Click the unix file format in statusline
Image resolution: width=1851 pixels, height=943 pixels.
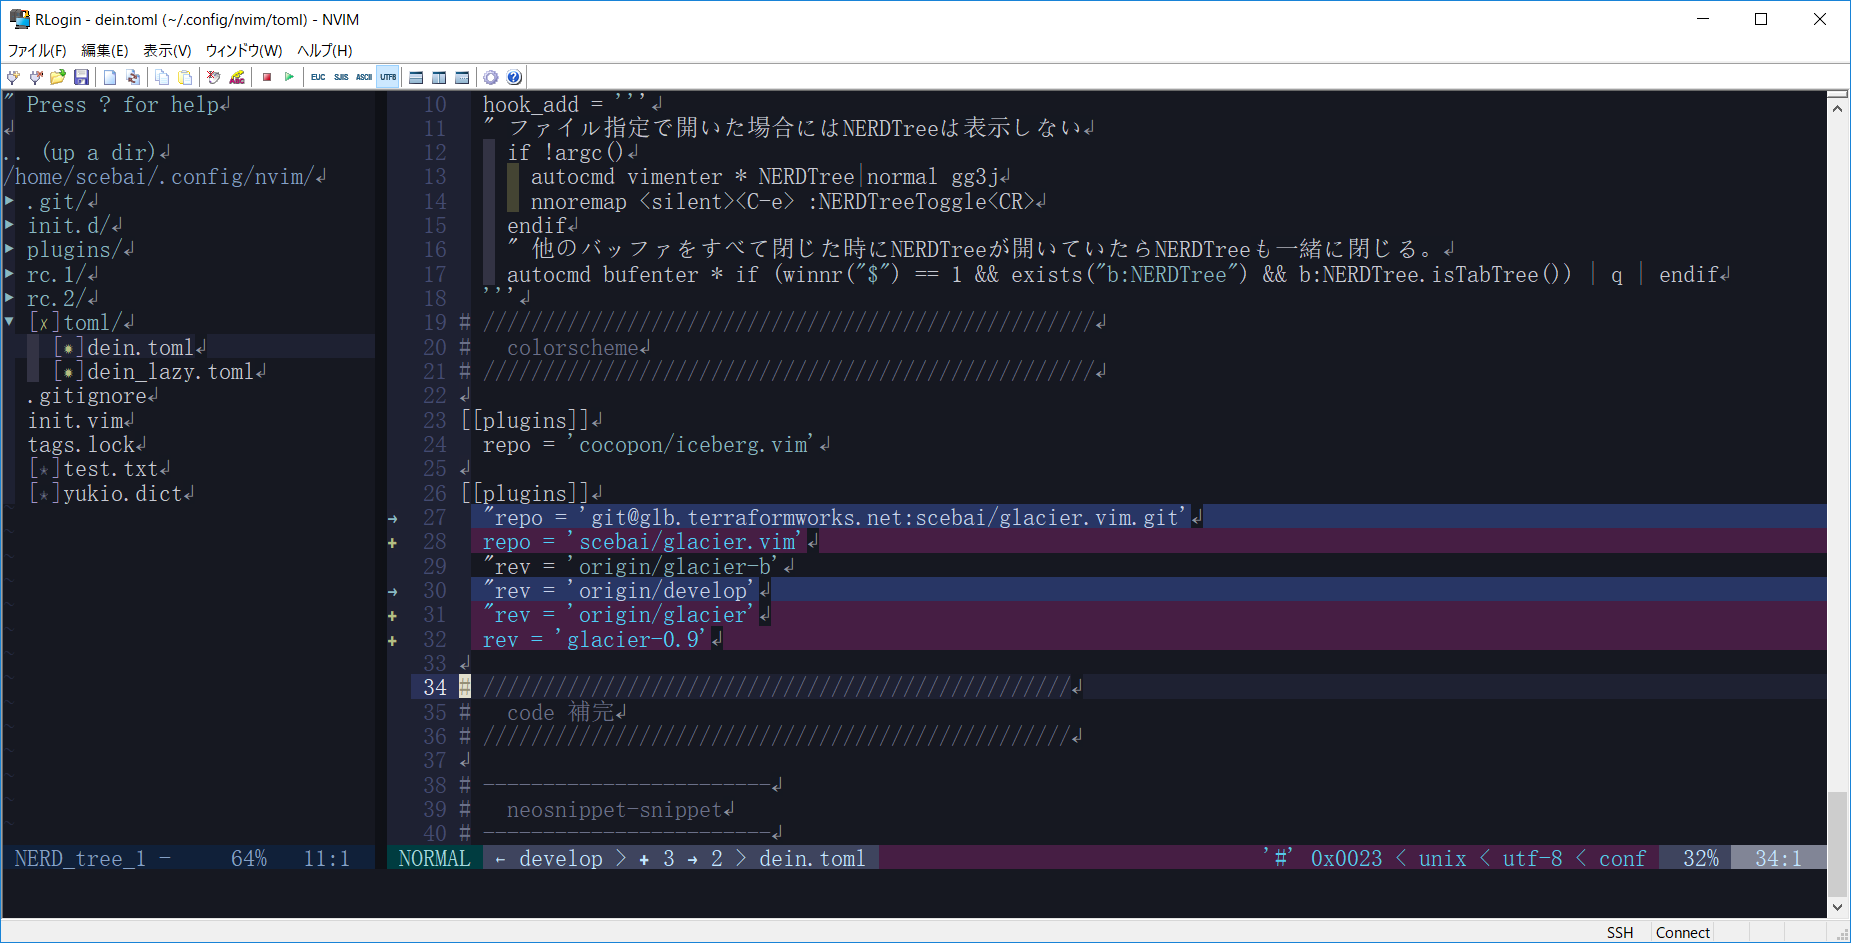coord(1442,858)
